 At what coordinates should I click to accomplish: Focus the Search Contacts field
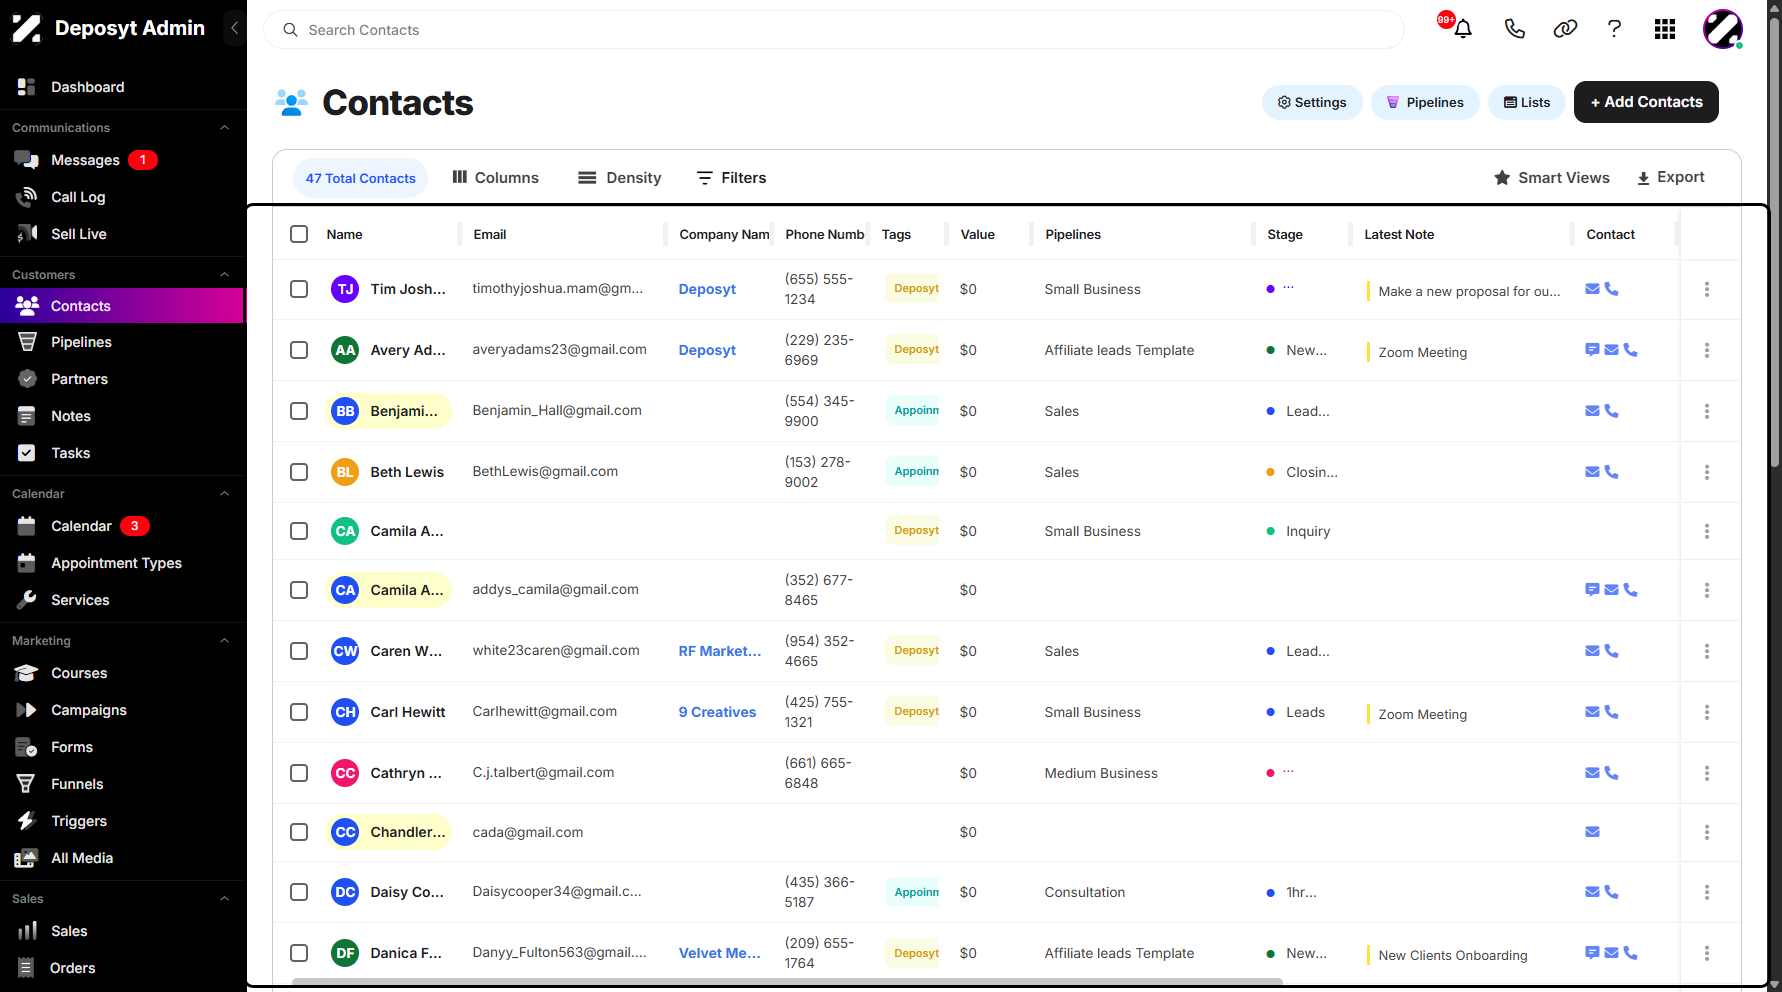834,30
